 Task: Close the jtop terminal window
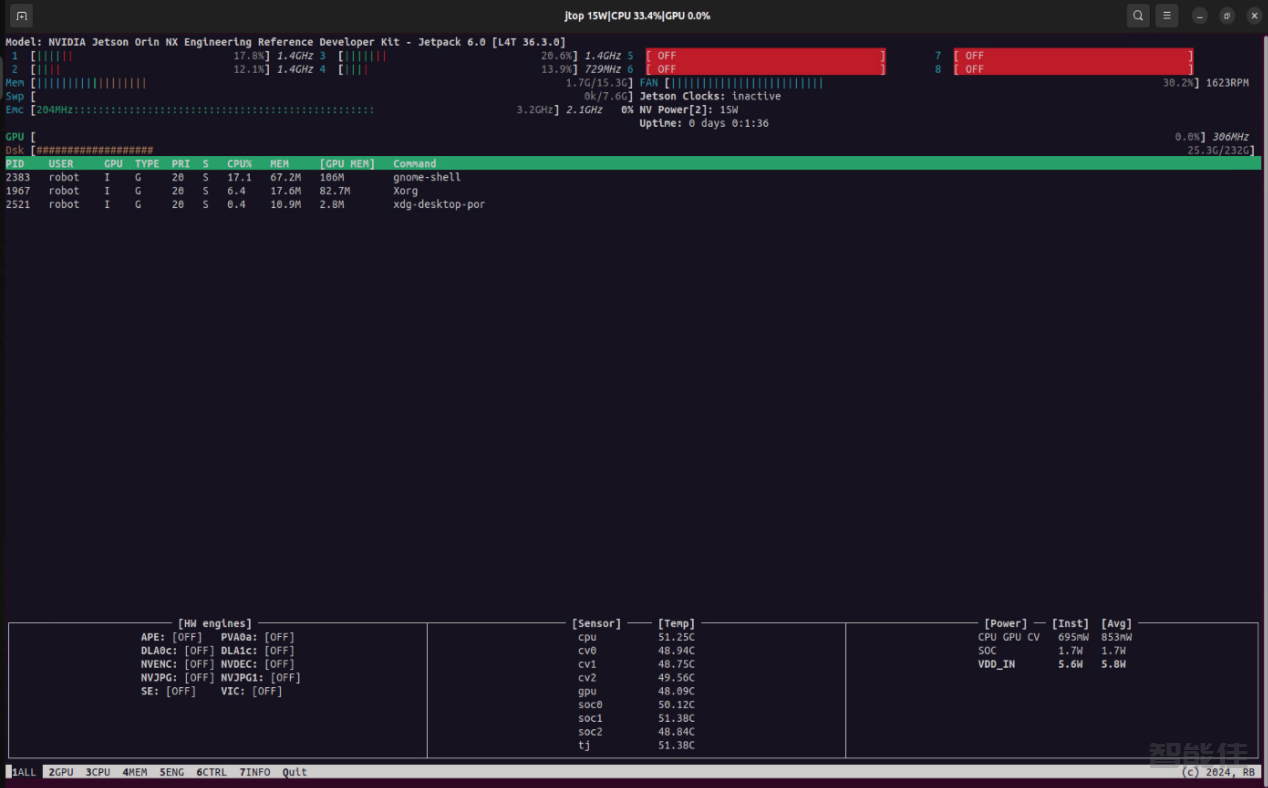click(x=1254, y=16)
